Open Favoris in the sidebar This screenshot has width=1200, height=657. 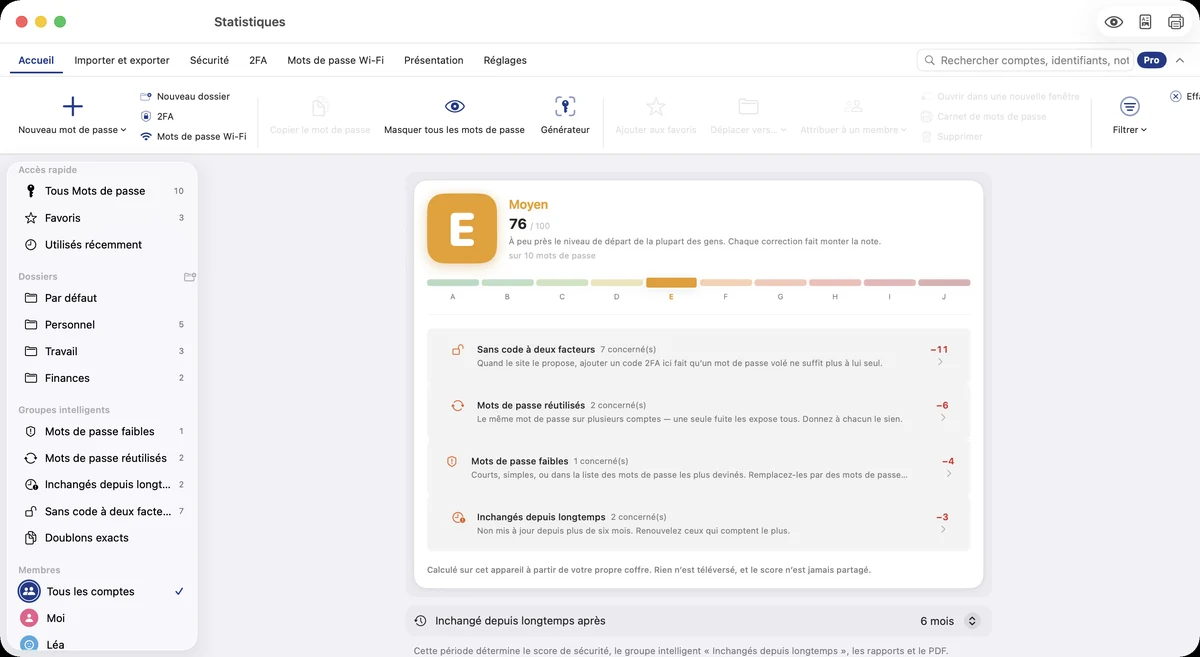pos(104,218)
